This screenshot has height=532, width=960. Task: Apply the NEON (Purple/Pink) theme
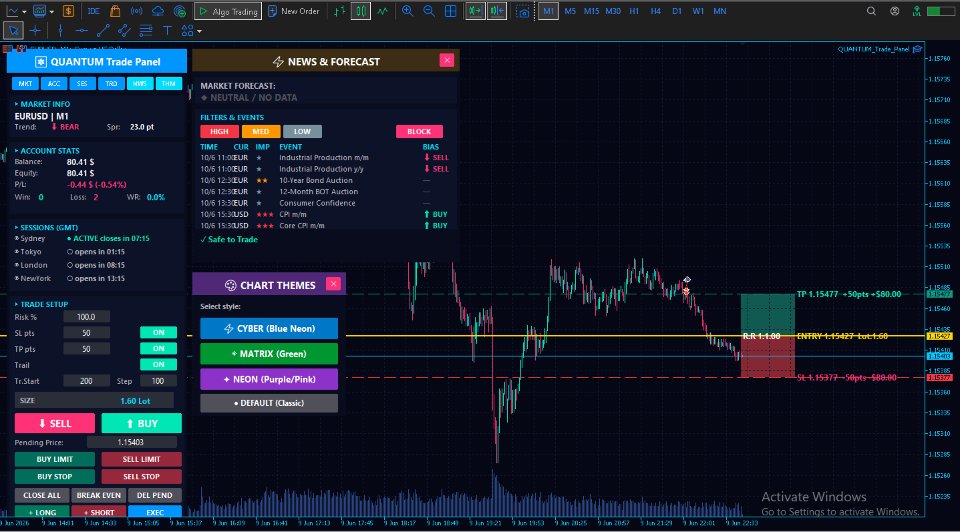pyautogui.click(x=269, y=379)
